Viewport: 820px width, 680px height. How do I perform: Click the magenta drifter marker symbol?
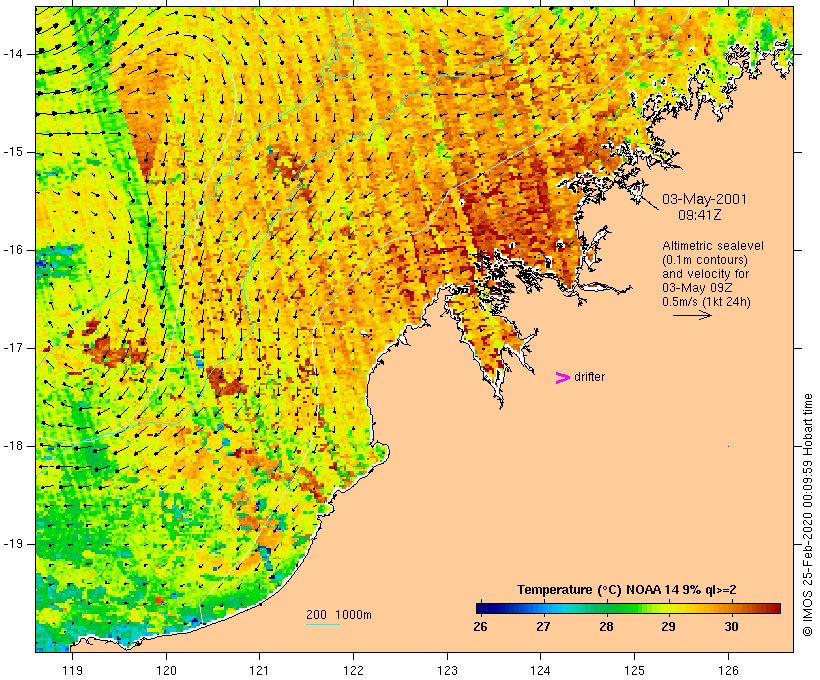click(x=563, y=378)
